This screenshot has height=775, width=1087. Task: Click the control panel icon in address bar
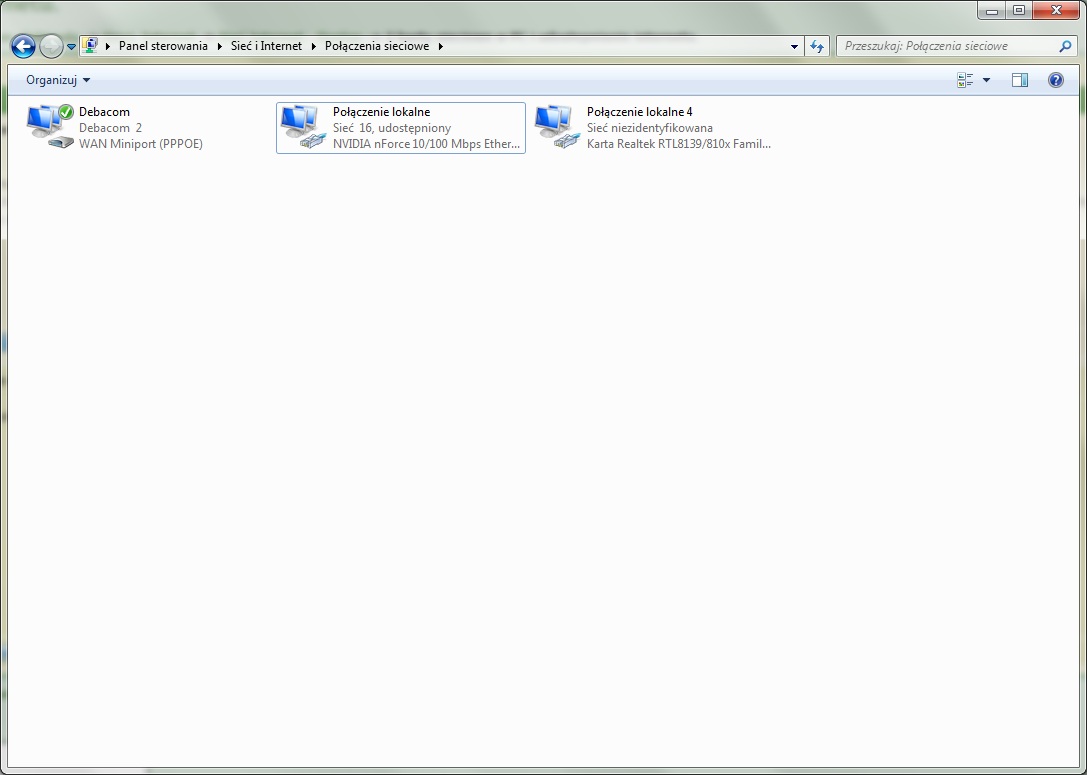[x=90, y=46]
